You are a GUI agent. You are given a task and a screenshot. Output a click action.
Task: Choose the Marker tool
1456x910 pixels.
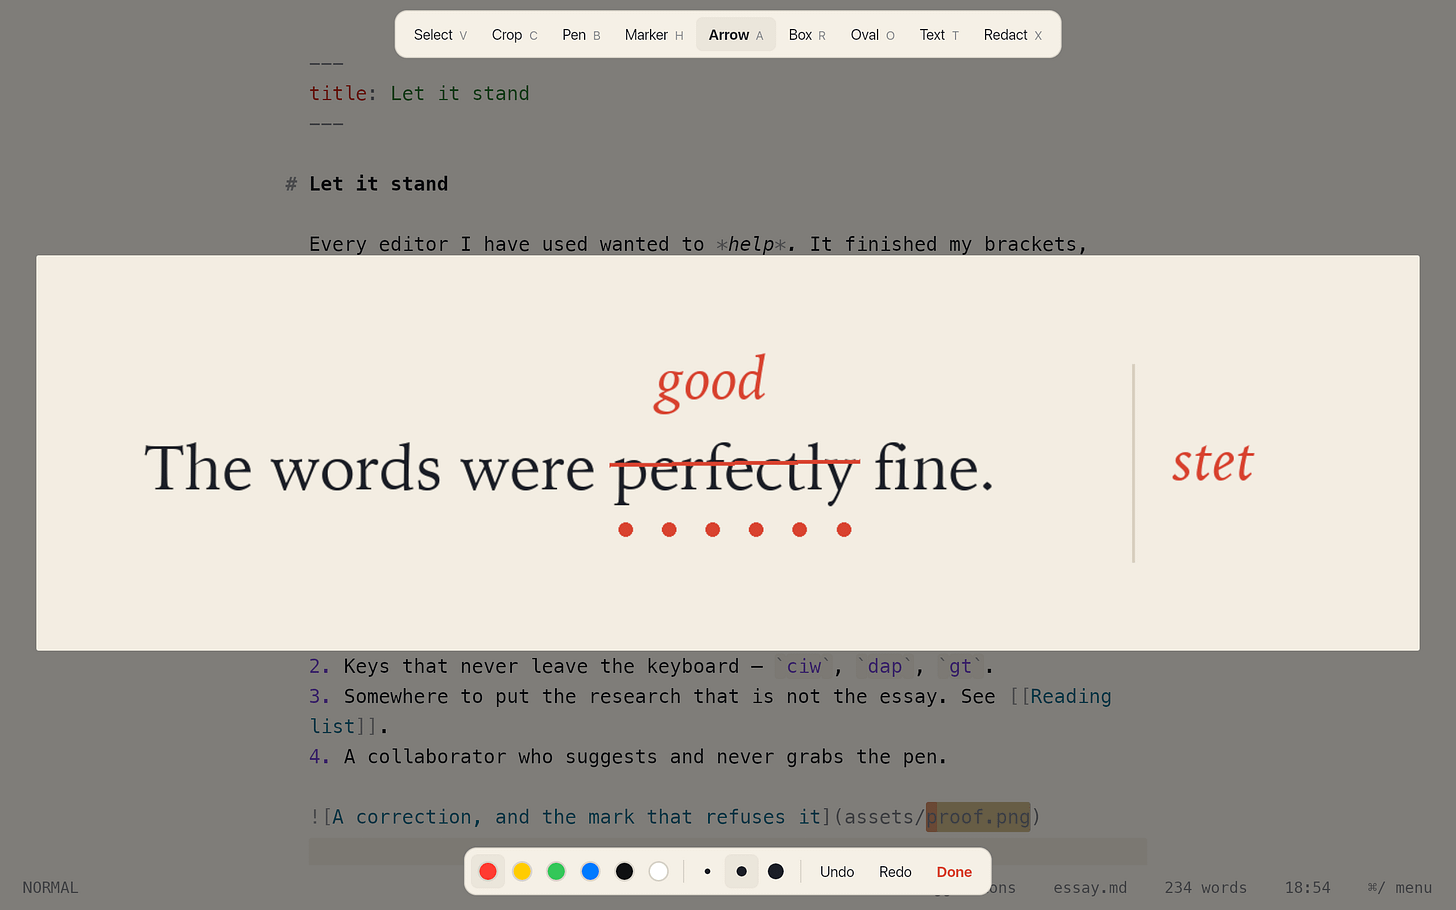654,35
